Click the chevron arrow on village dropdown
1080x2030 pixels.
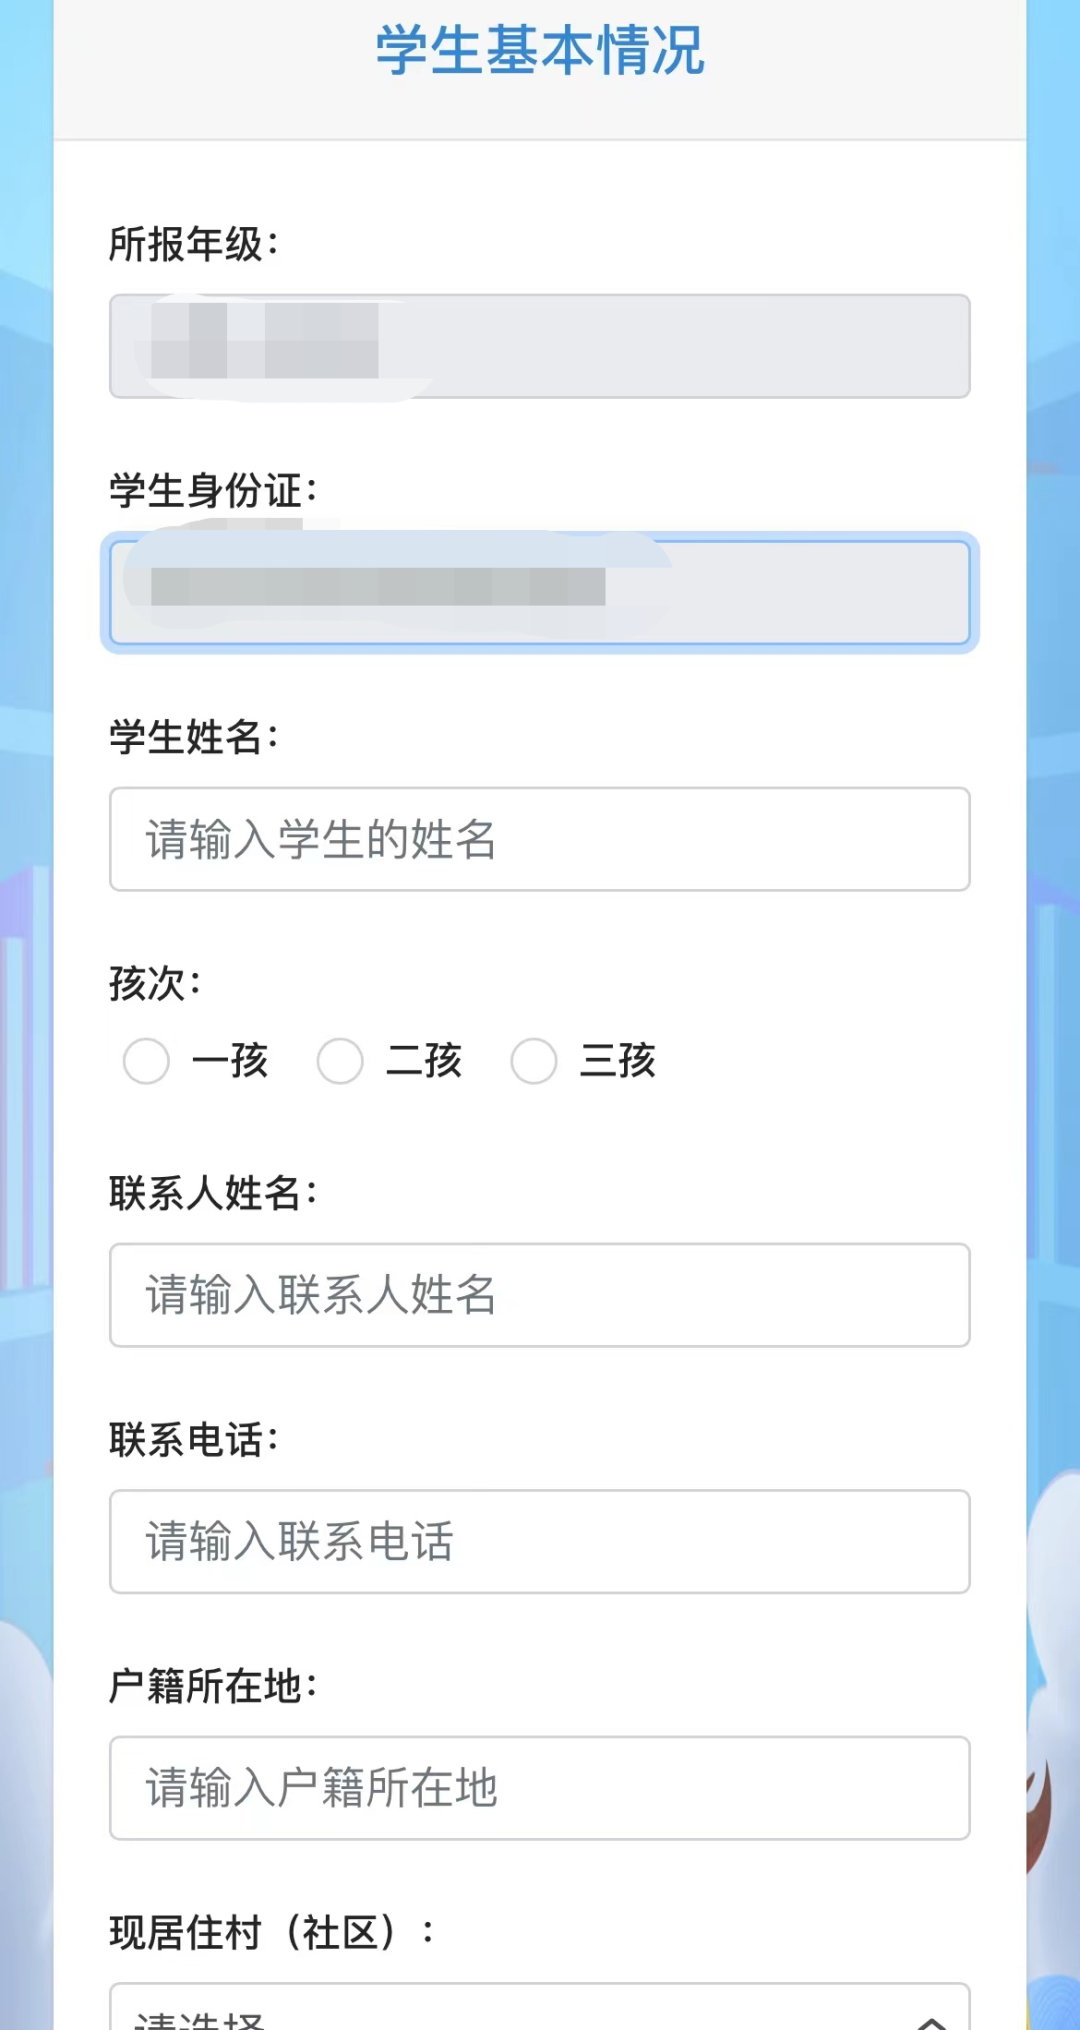point(932,2020)
